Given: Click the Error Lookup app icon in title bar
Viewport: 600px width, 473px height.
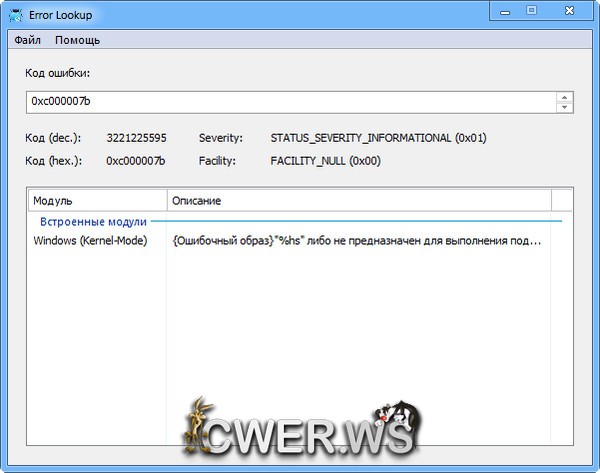Looking at the screenshot, I should pyautogui.click(x=16, y=12).
